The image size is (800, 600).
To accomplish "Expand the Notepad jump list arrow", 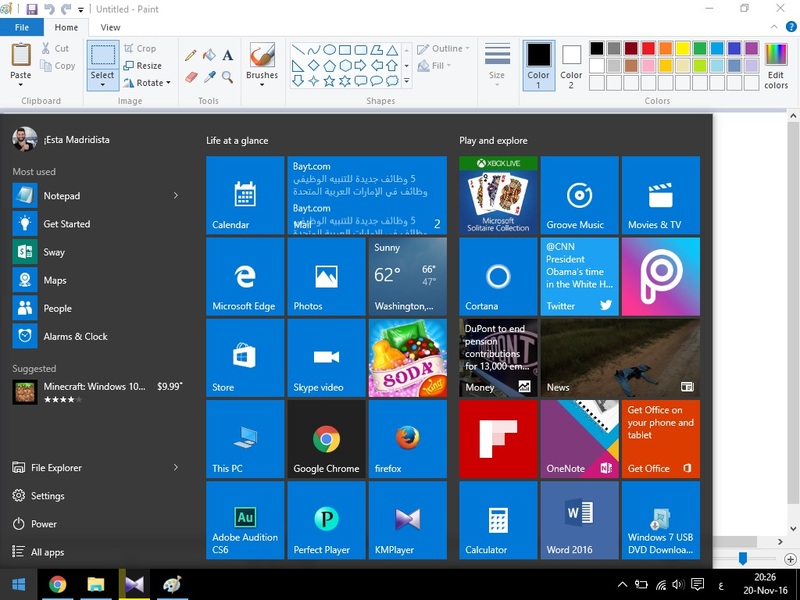I will (x=176, y=195).
